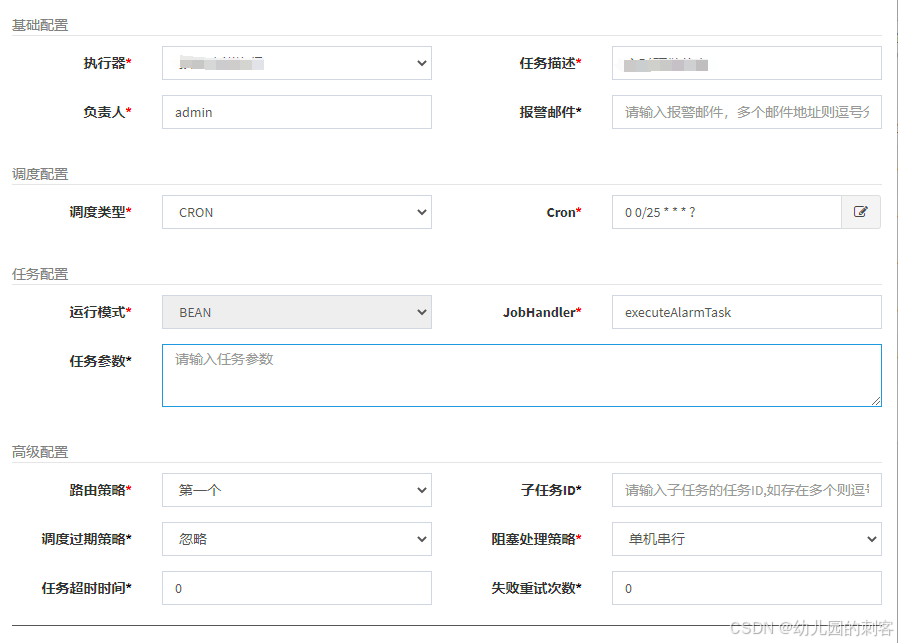The width and height of the screenshot is (898, 643).
Task: Click the 任务参数 text area
Action: coord(522,376)
